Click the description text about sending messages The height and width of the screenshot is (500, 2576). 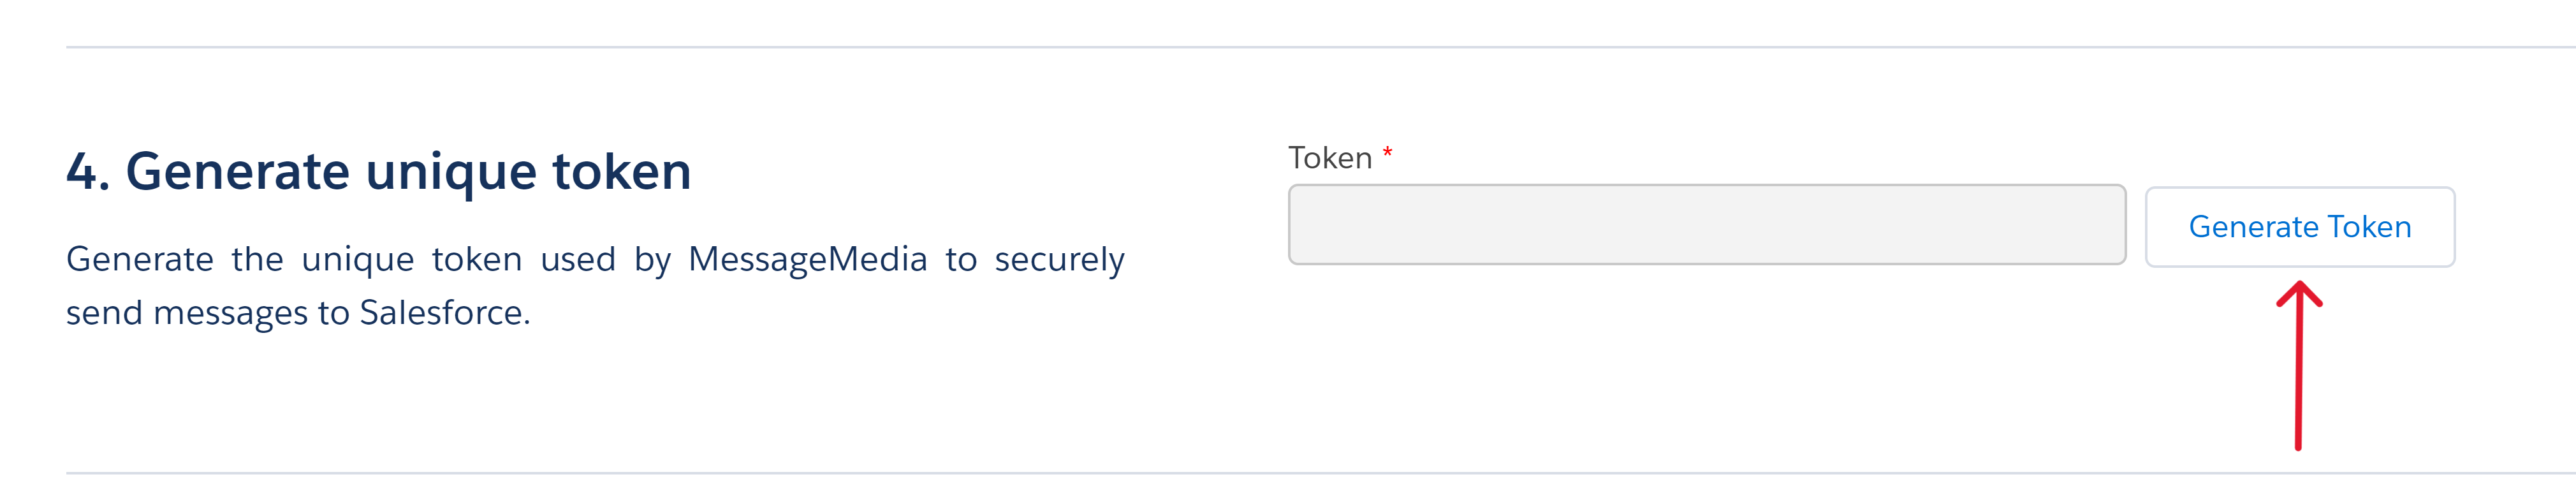(x=595, y=285)
